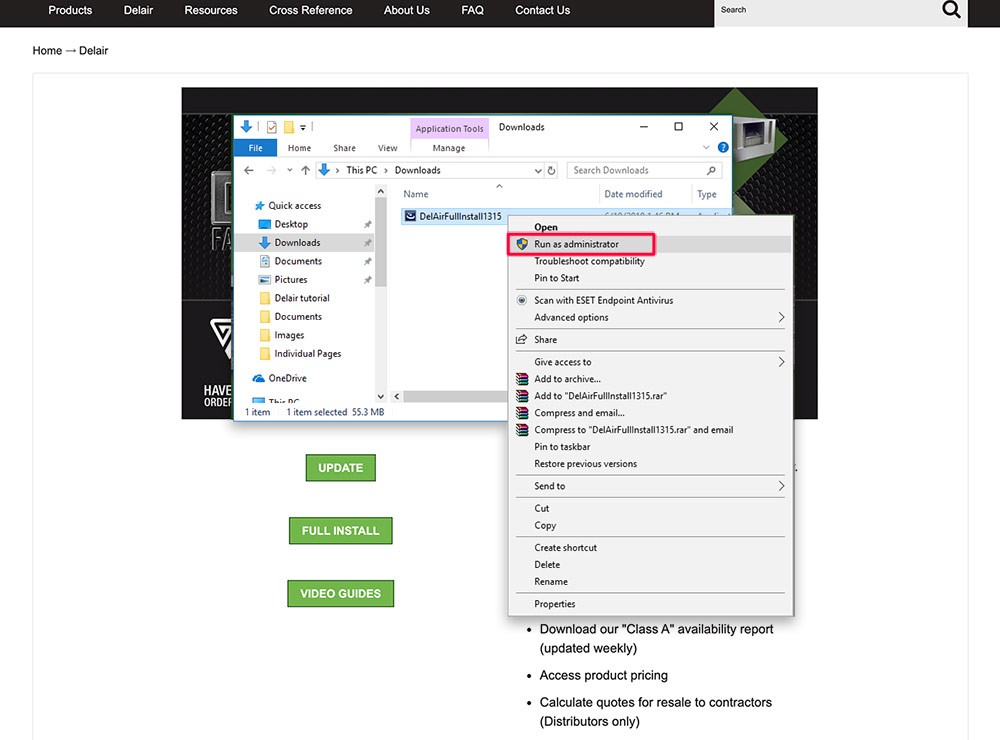This screenshot has height=740, width=1000.
Task: Expand Advanced options submenu arrow
Action: point(781,317)
